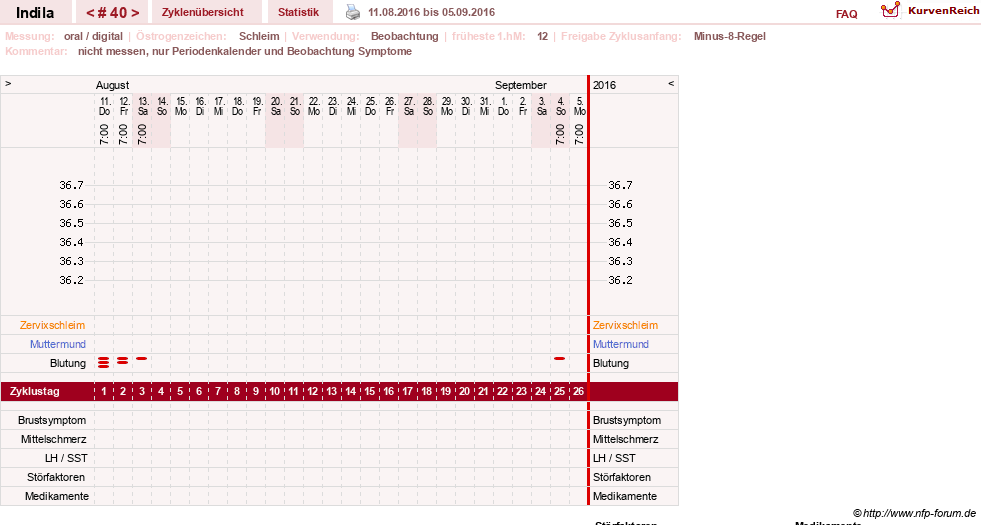981x525 pixels.
Task: Select the Indila user tab
Action: pyautogui.click(x=35, y=13)
